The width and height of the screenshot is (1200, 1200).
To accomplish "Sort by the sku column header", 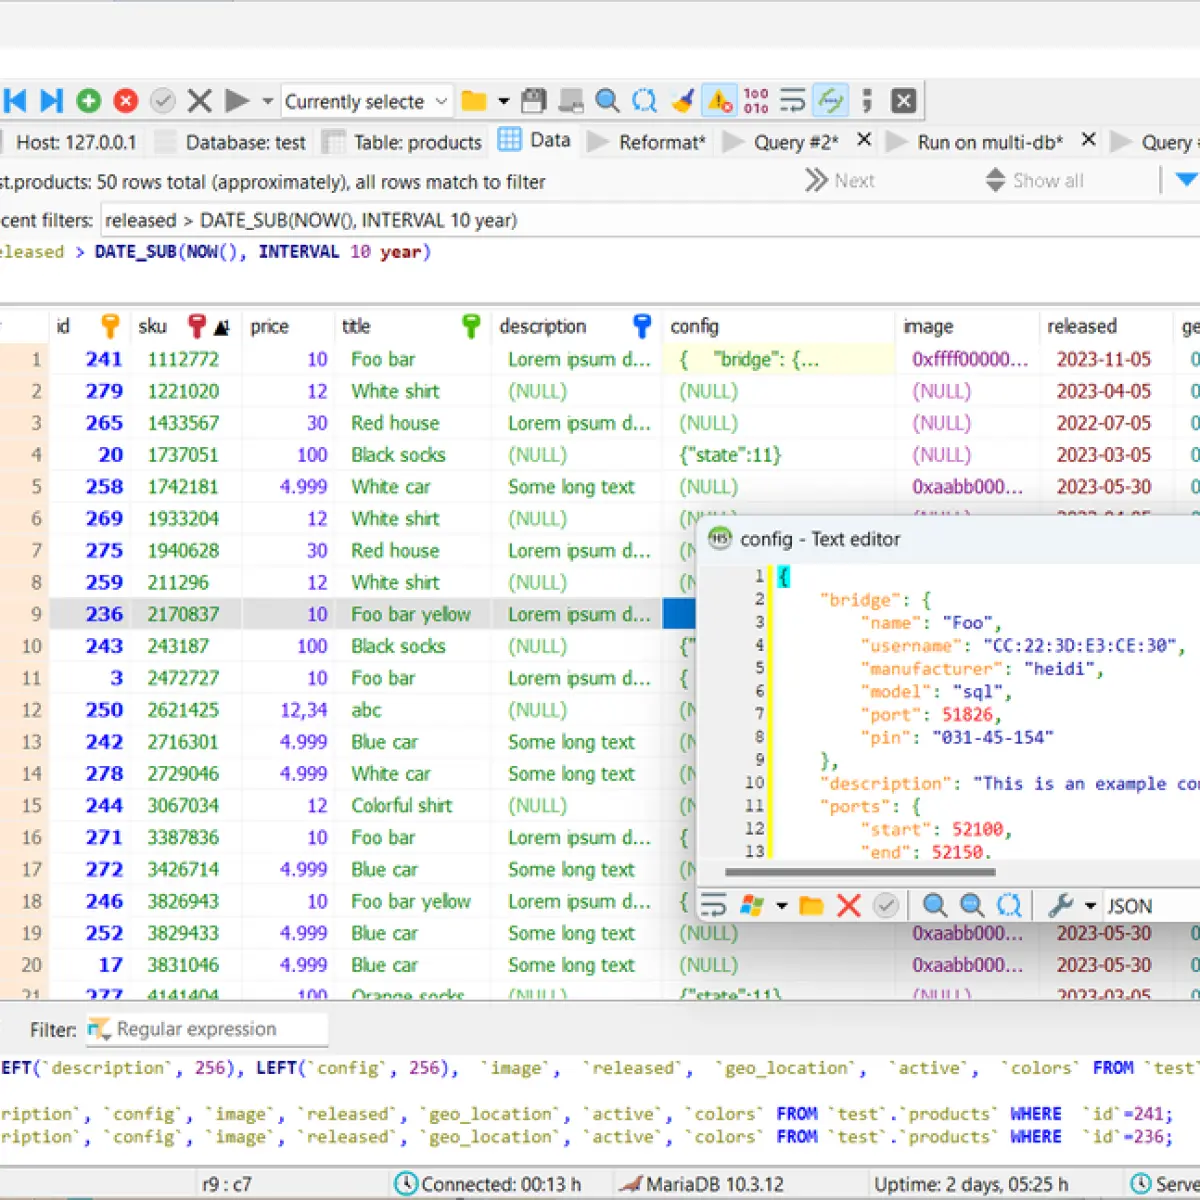I will point(186,326).
